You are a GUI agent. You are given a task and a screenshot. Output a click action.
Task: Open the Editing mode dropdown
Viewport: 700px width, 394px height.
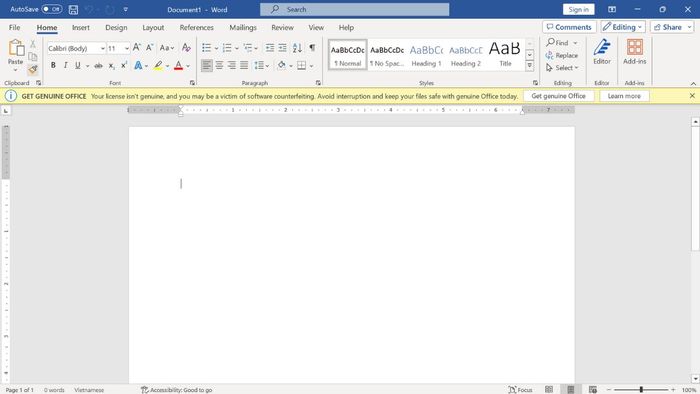point(623,27)
